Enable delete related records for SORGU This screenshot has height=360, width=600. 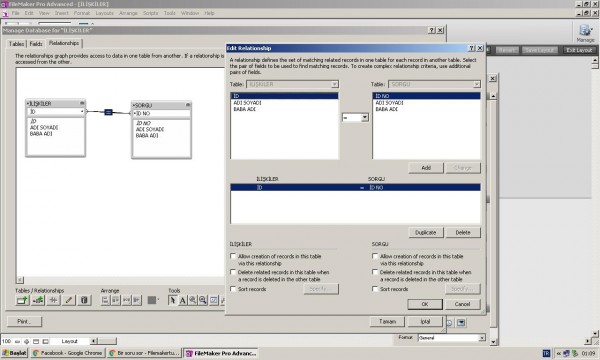click(375, 272)
